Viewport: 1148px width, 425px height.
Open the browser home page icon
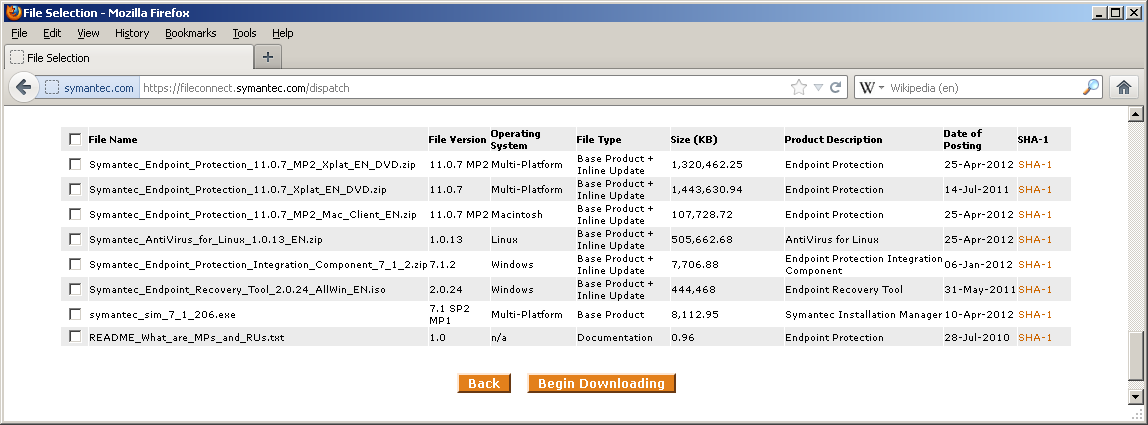1124,88
